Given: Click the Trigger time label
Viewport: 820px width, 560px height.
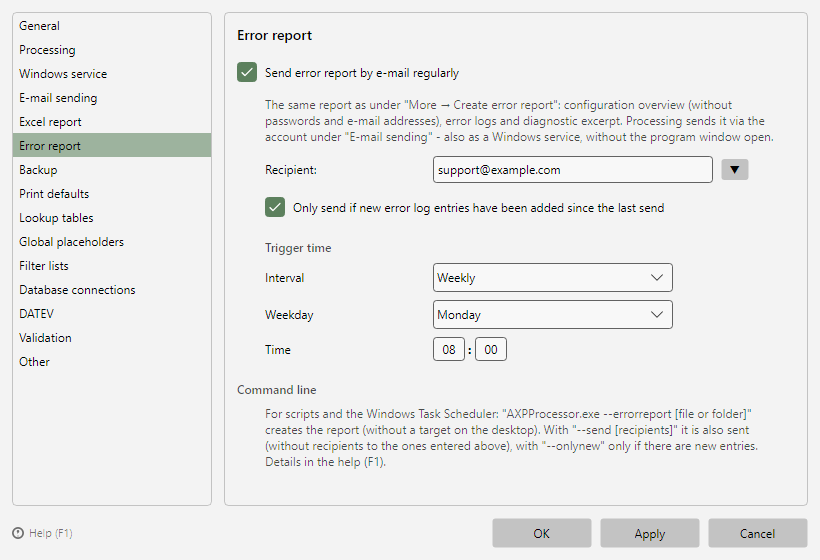Looking at the screenshot, I should click(298, 248).
